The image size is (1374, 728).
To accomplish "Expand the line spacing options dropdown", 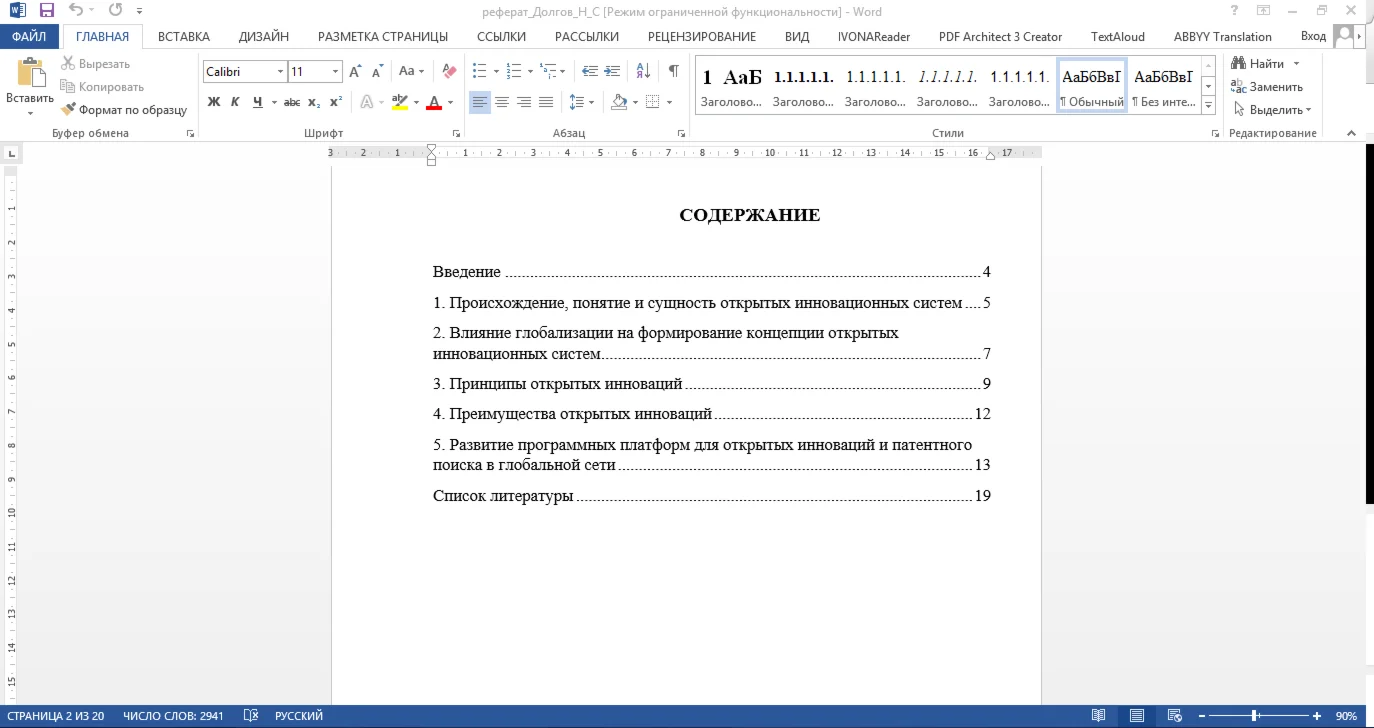I will [x=592, y=101].
